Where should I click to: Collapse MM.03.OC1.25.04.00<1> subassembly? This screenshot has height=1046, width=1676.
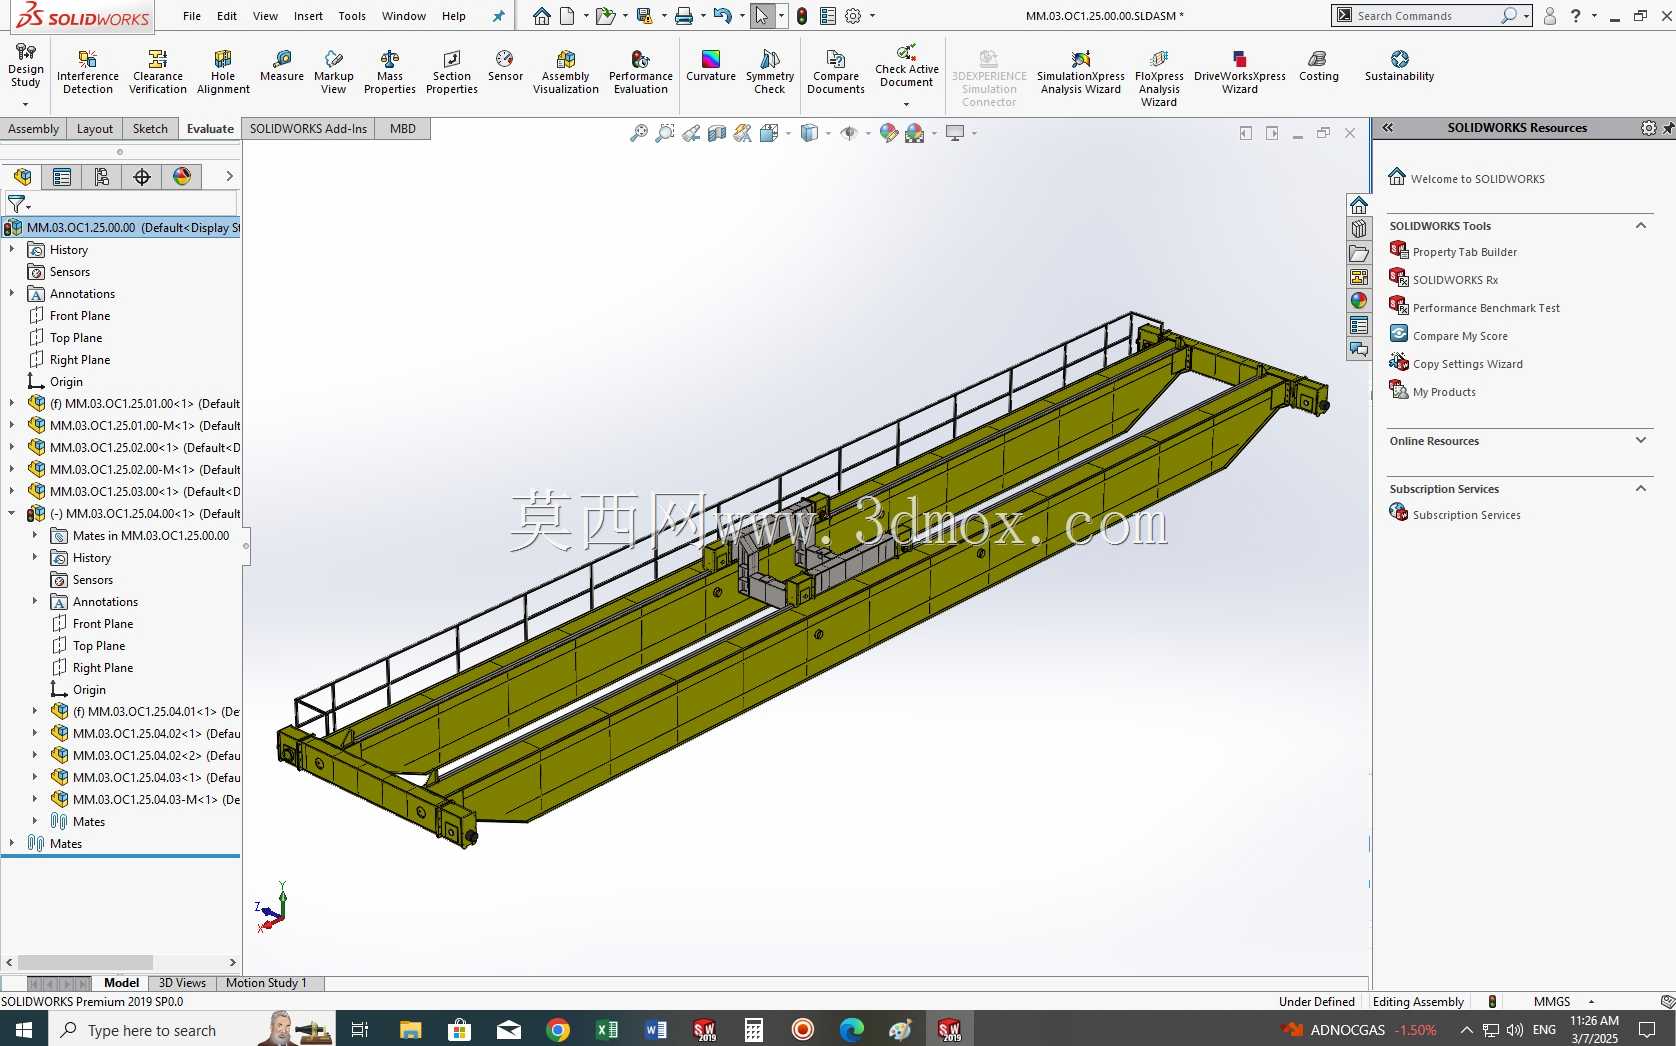pyautogui.click(x=12, y=513)
